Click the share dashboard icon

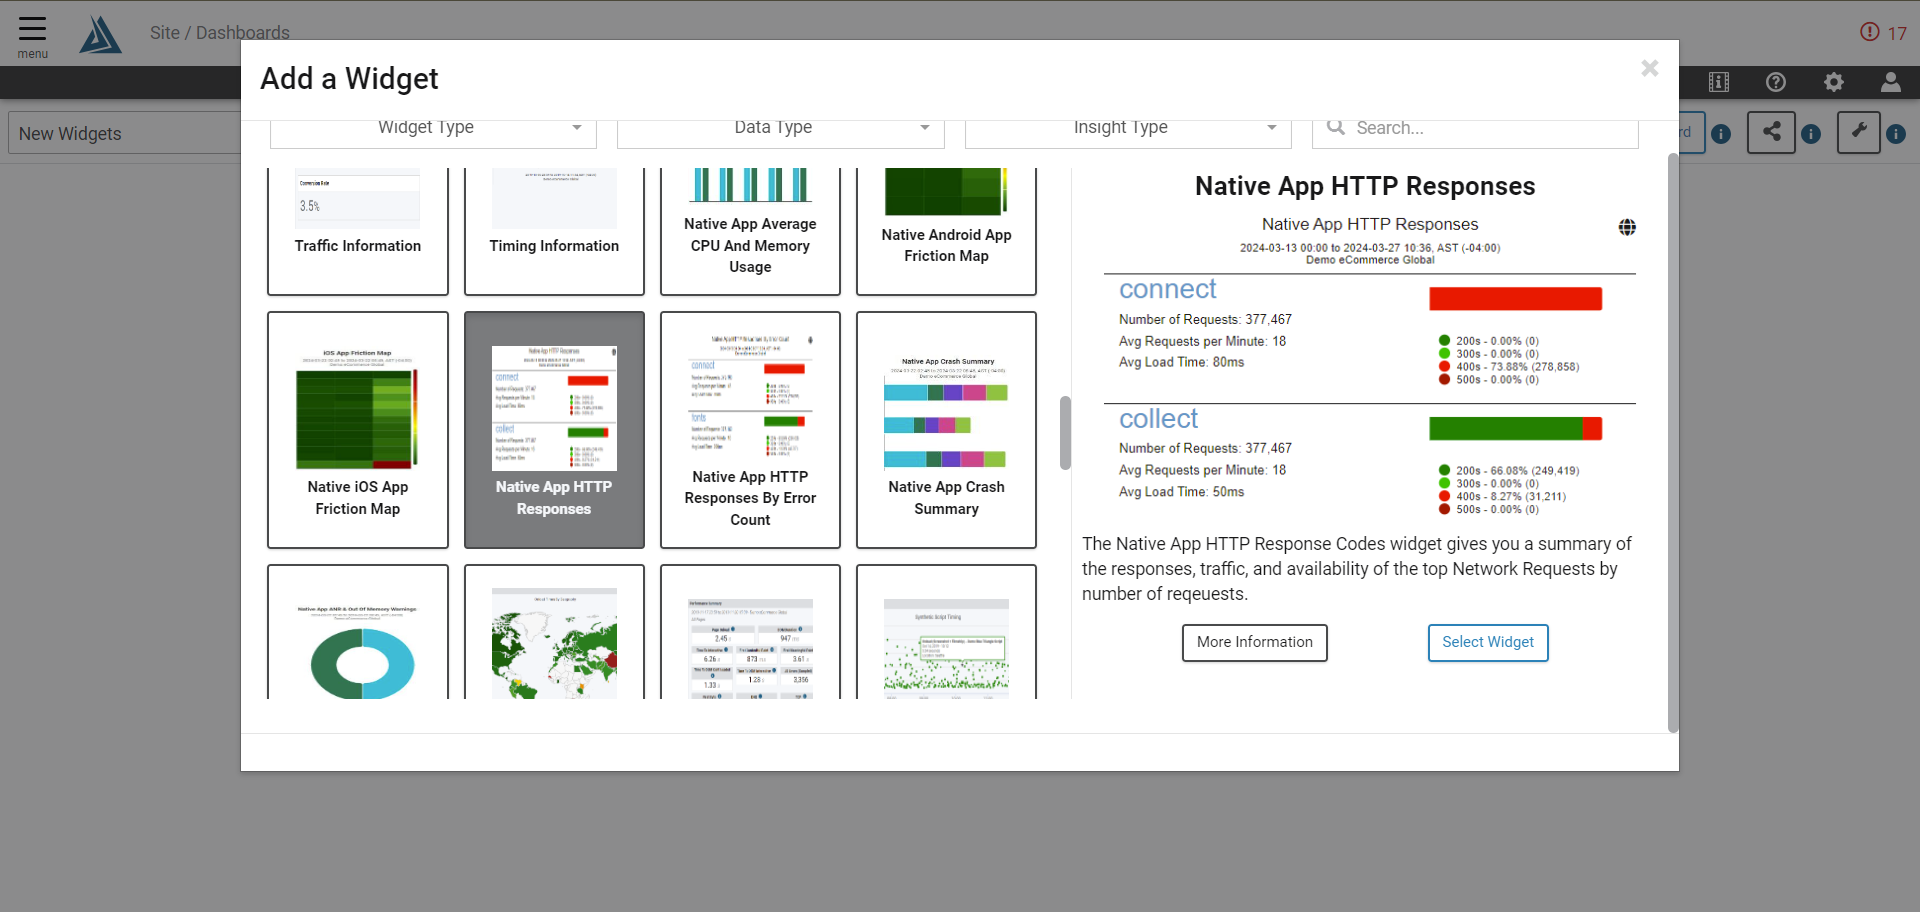tap(1771, 132)
